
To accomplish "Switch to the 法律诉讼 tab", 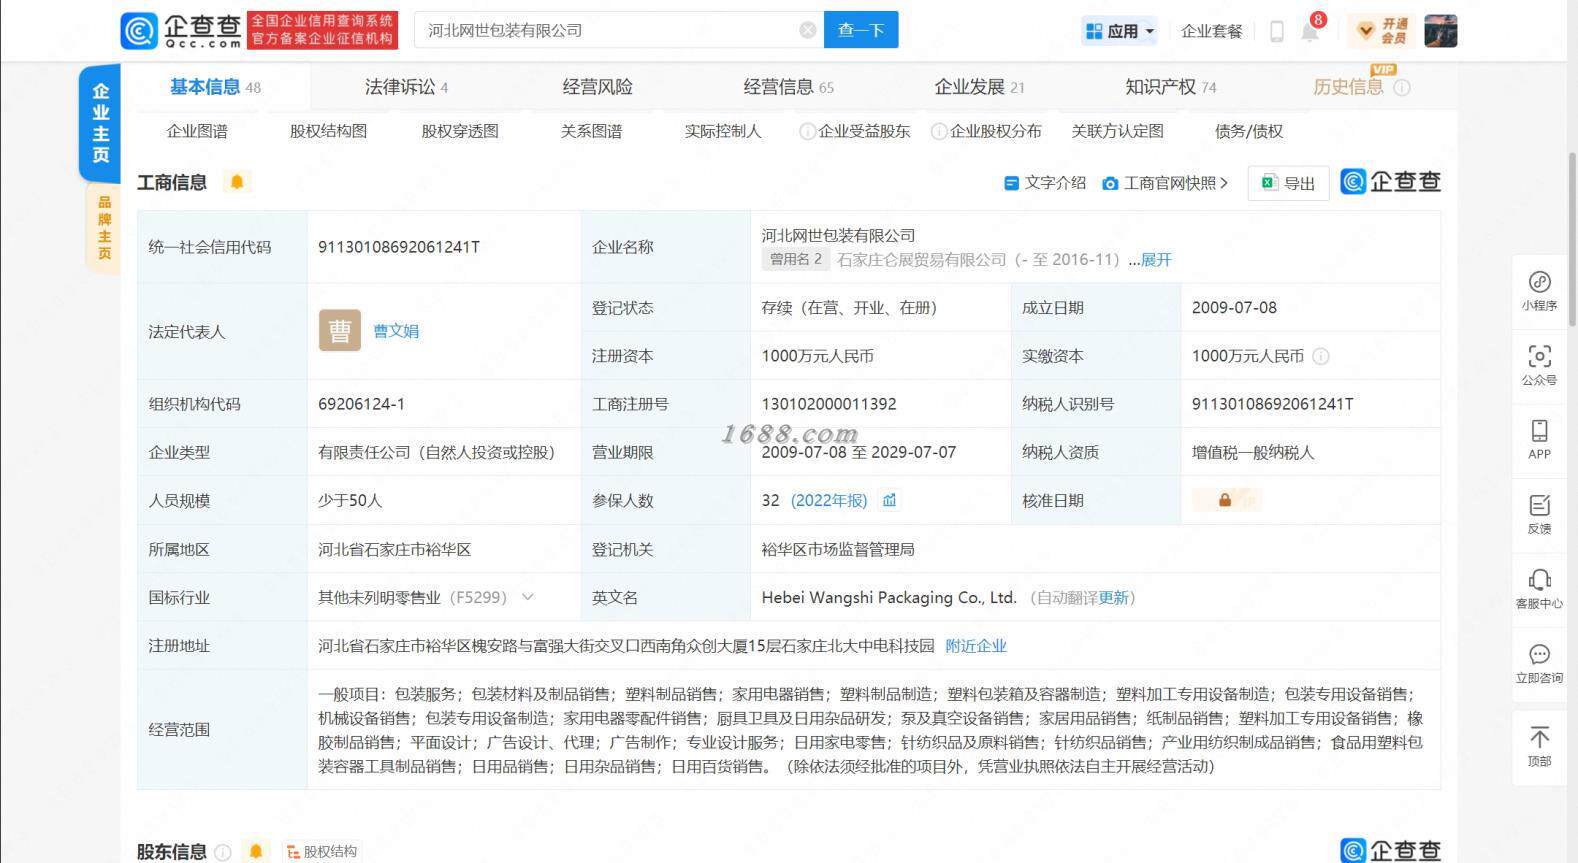I will tap(407, 87).
